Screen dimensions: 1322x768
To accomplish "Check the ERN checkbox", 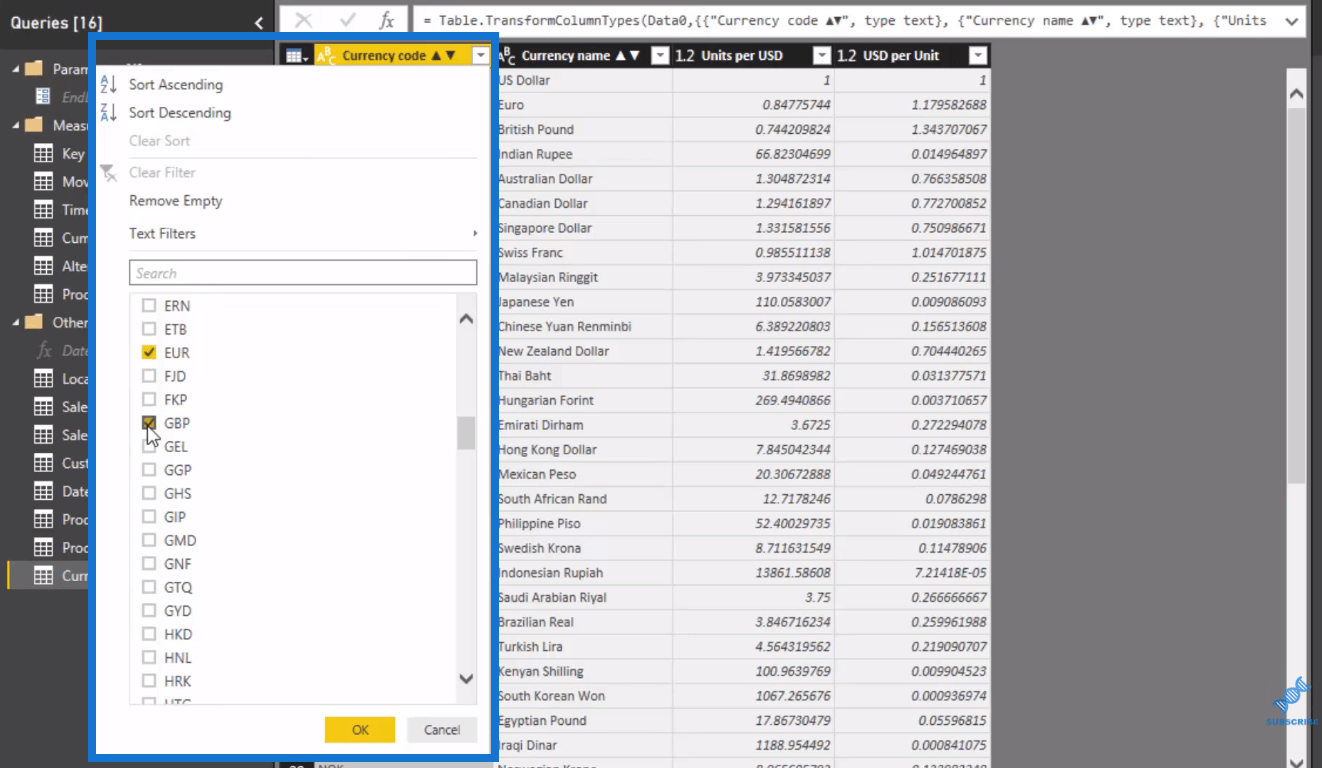I will pyautogui.click(x=149, y=306).
